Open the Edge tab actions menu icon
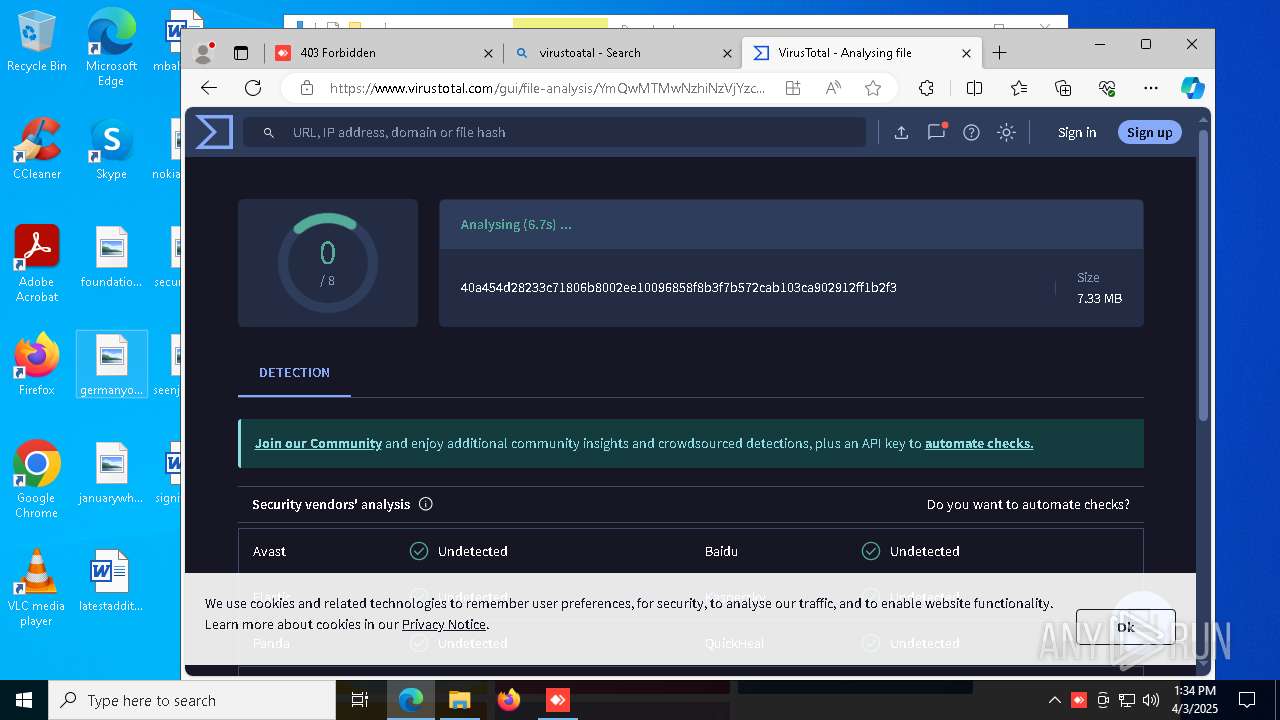 click(x=241, y=53)
